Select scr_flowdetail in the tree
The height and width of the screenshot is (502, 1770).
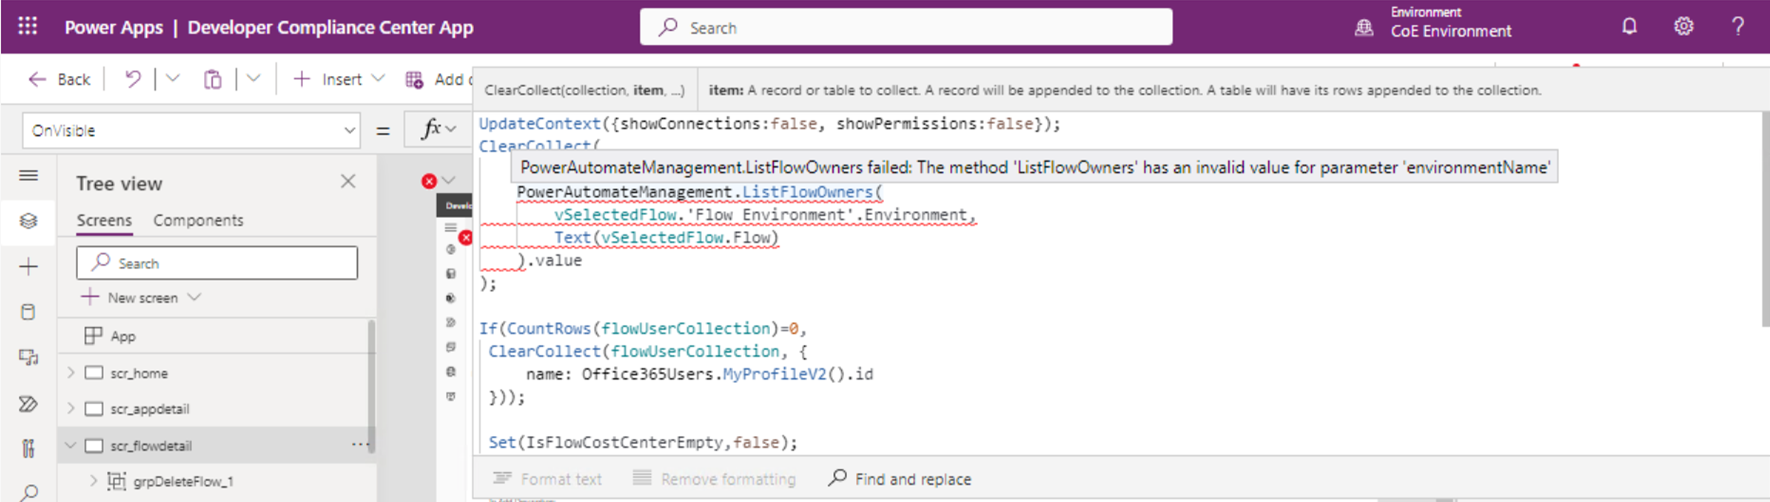click(150, 446)
